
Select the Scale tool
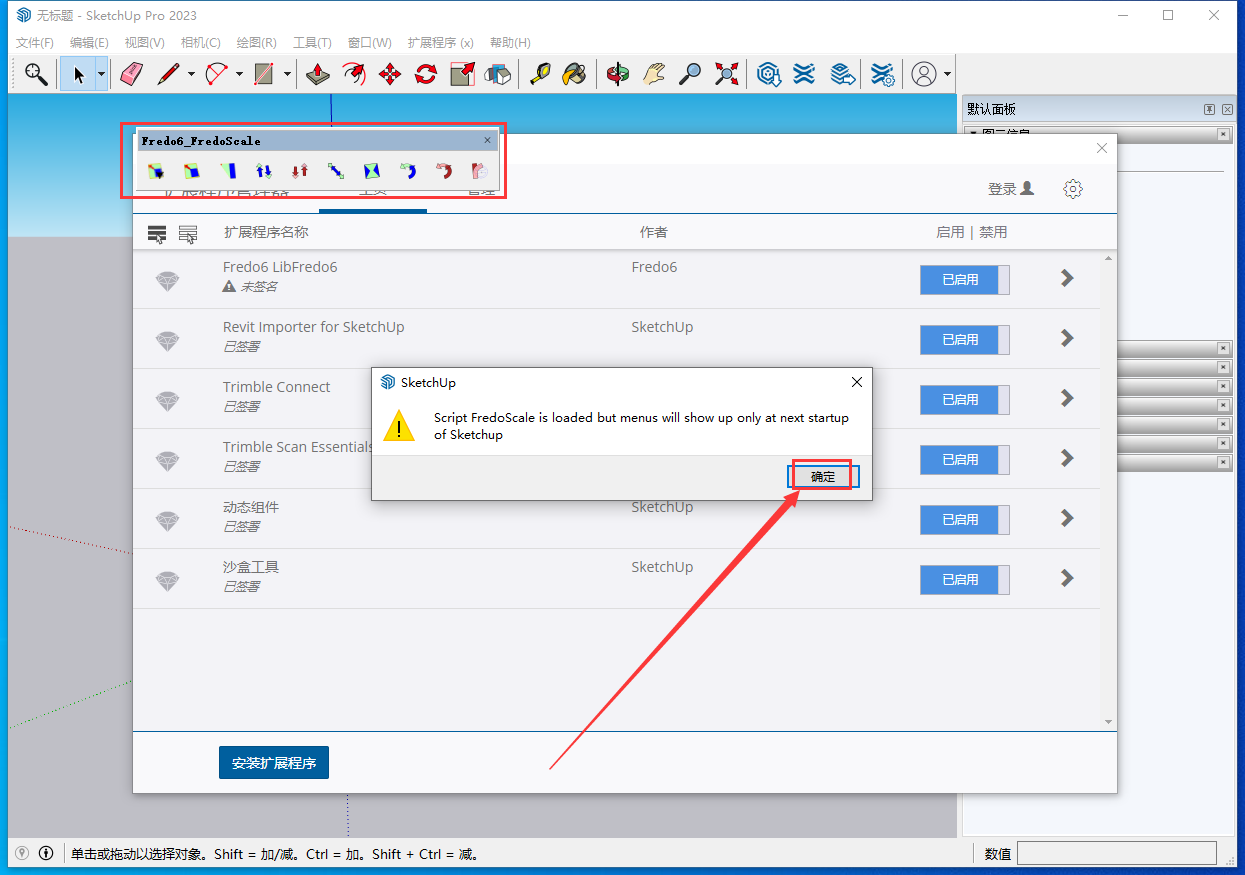[x=462, y=74]
